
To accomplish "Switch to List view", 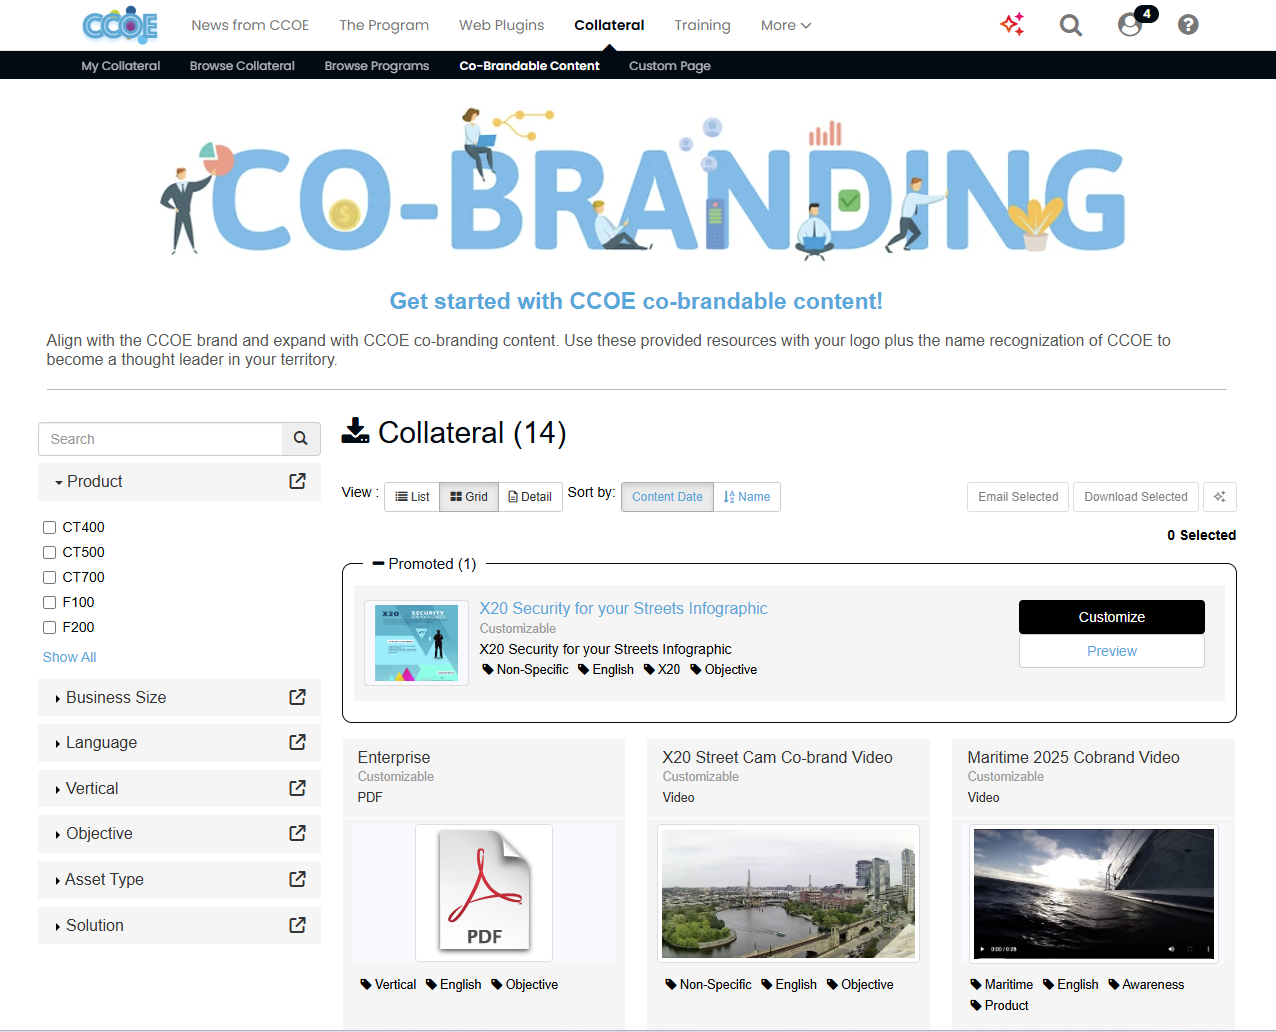I will pyautogui.click(x=412, y=497).
